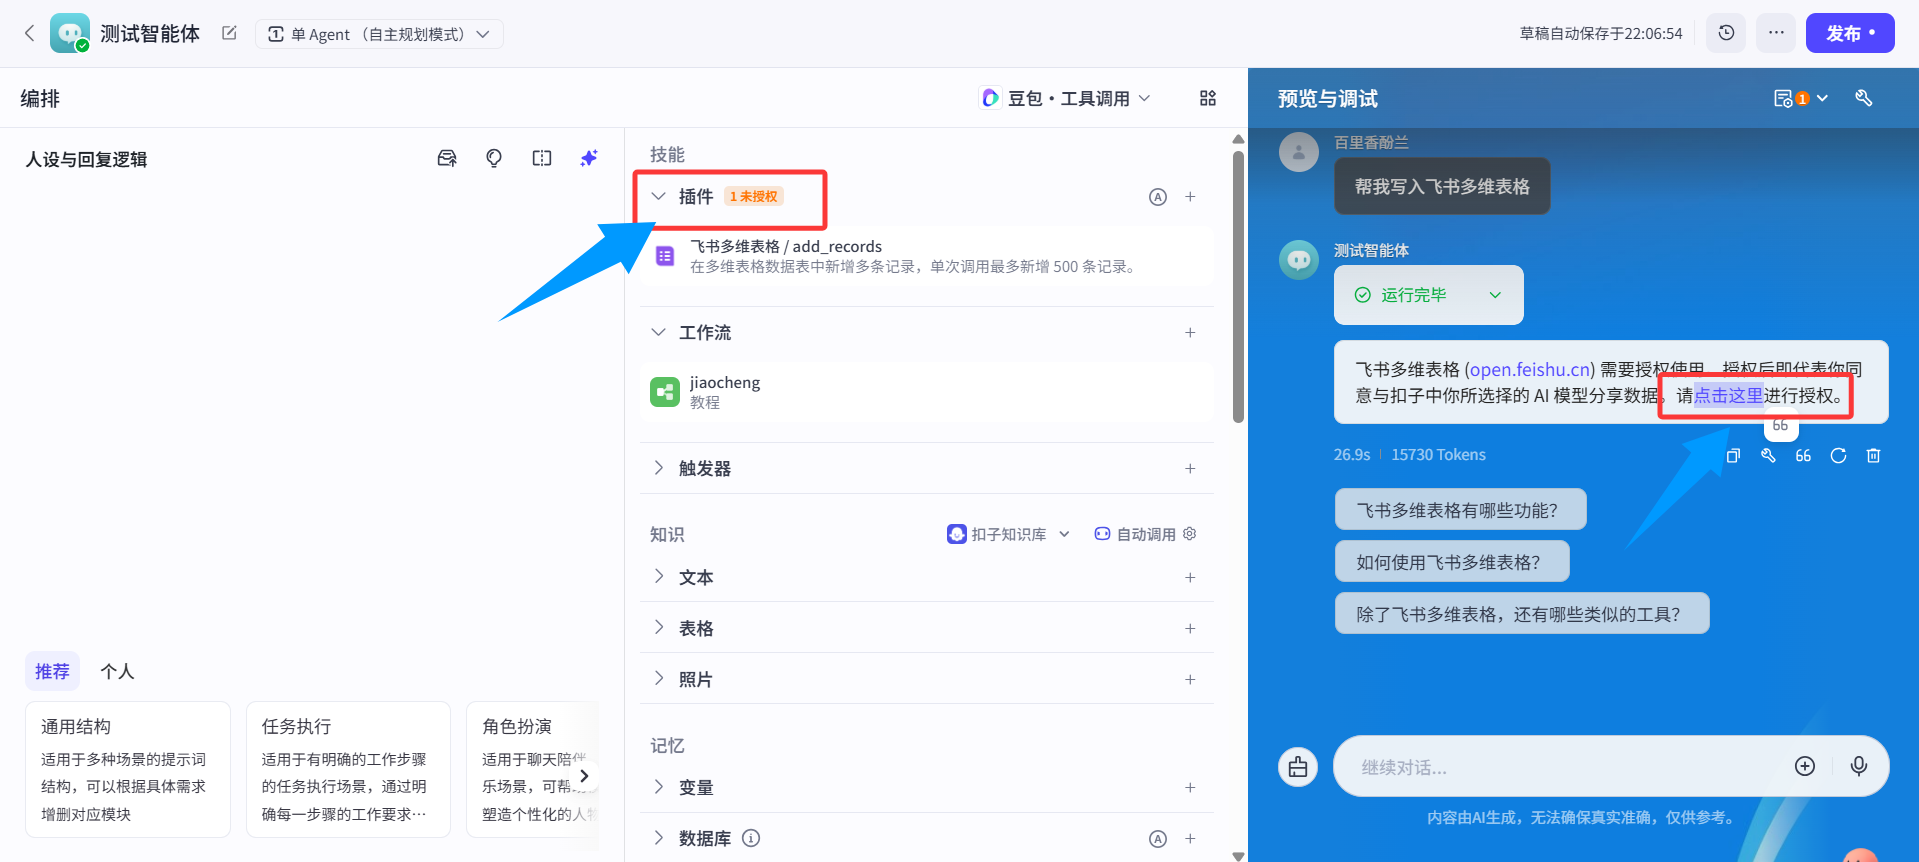Open the more options ellipsis menu
1919x862 pixels.
[1776, 33]
